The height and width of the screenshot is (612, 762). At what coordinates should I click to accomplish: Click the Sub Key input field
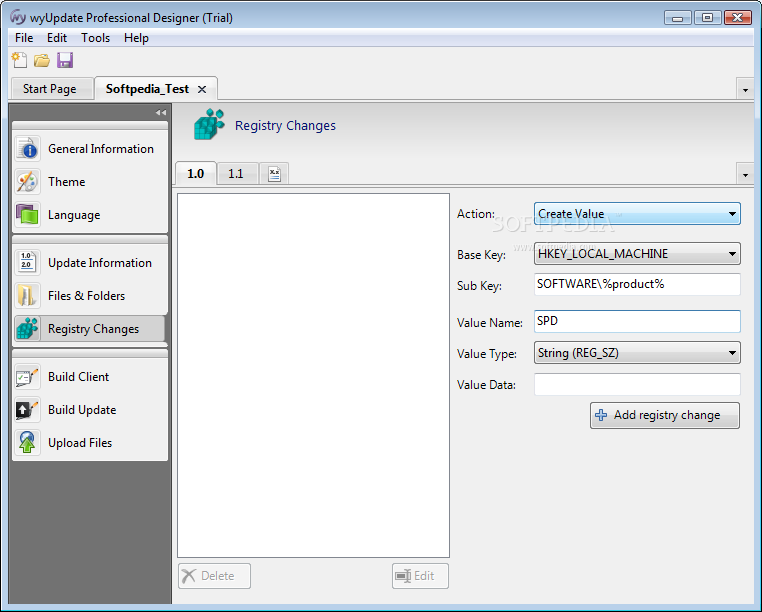(637, 284)
